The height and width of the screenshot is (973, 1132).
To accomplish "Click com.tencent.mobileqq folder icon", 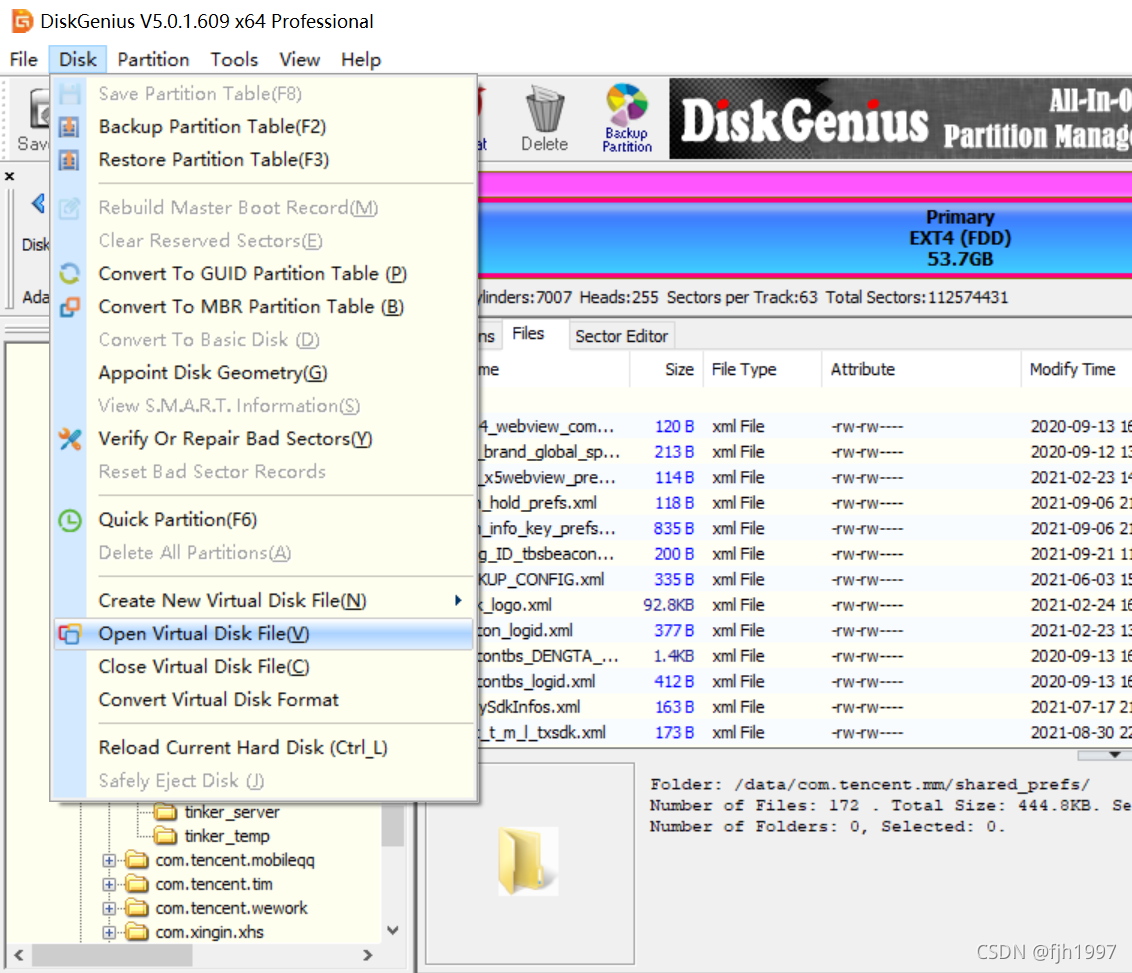I will pyautogui.click(x=136, y=860).
